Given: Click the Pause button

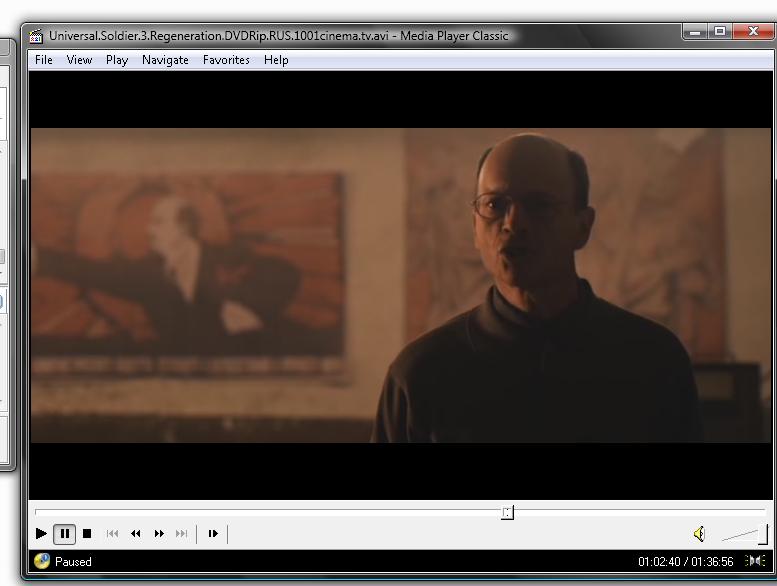Looking at the screenshot, I should pos(64,534).
